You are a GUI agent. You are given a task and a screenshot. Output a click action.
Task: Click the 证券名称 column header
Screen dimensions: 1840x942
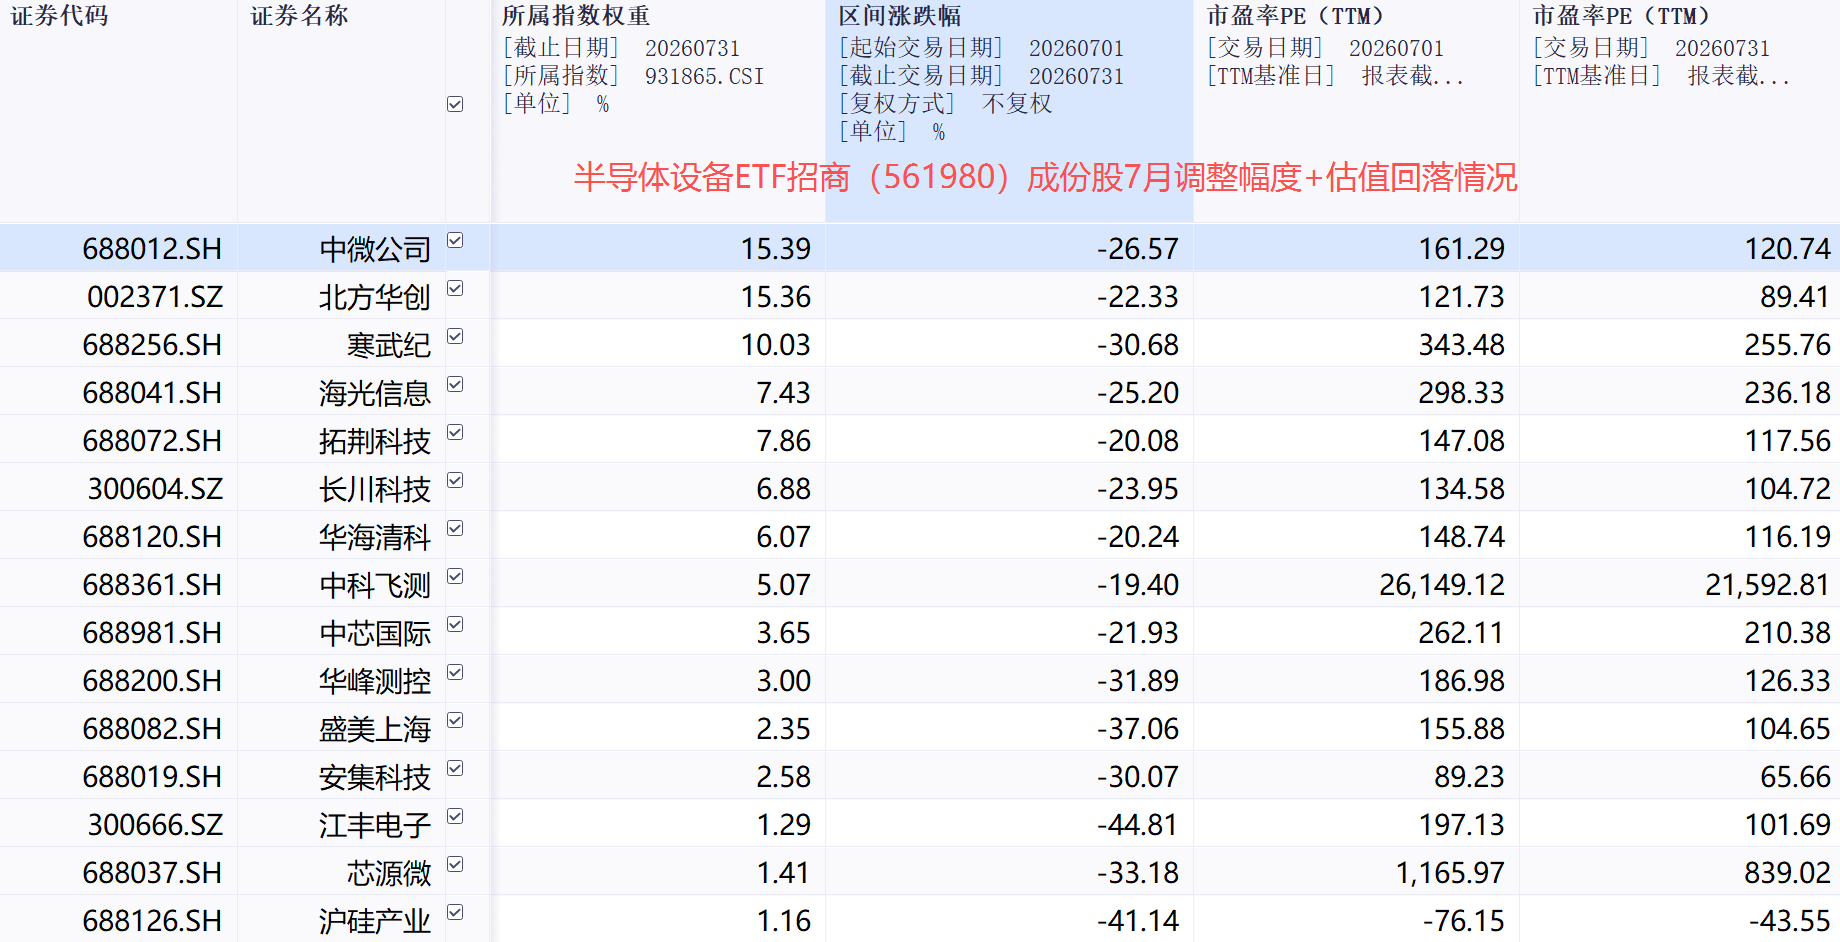pyautogui.click(x=299, y=16)
